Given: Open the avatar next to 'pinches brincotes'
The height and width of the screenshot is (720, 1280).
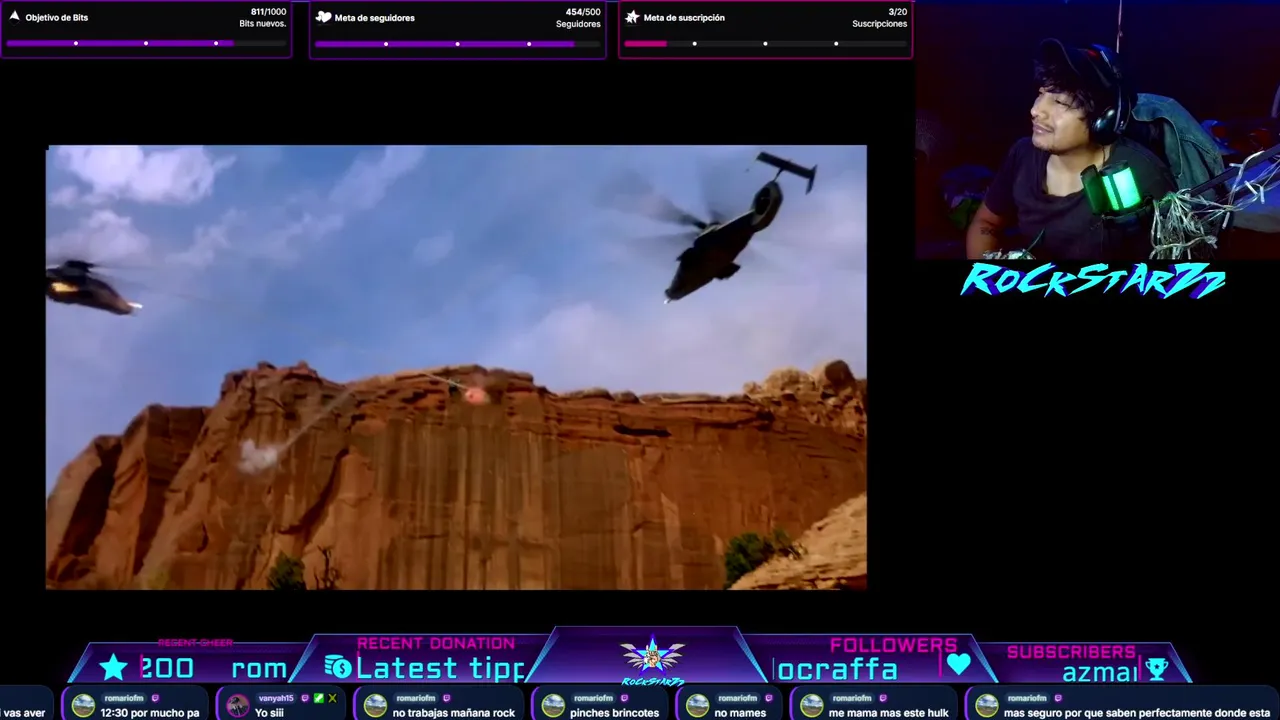Looking at the screenshot, I should point(553,706).
